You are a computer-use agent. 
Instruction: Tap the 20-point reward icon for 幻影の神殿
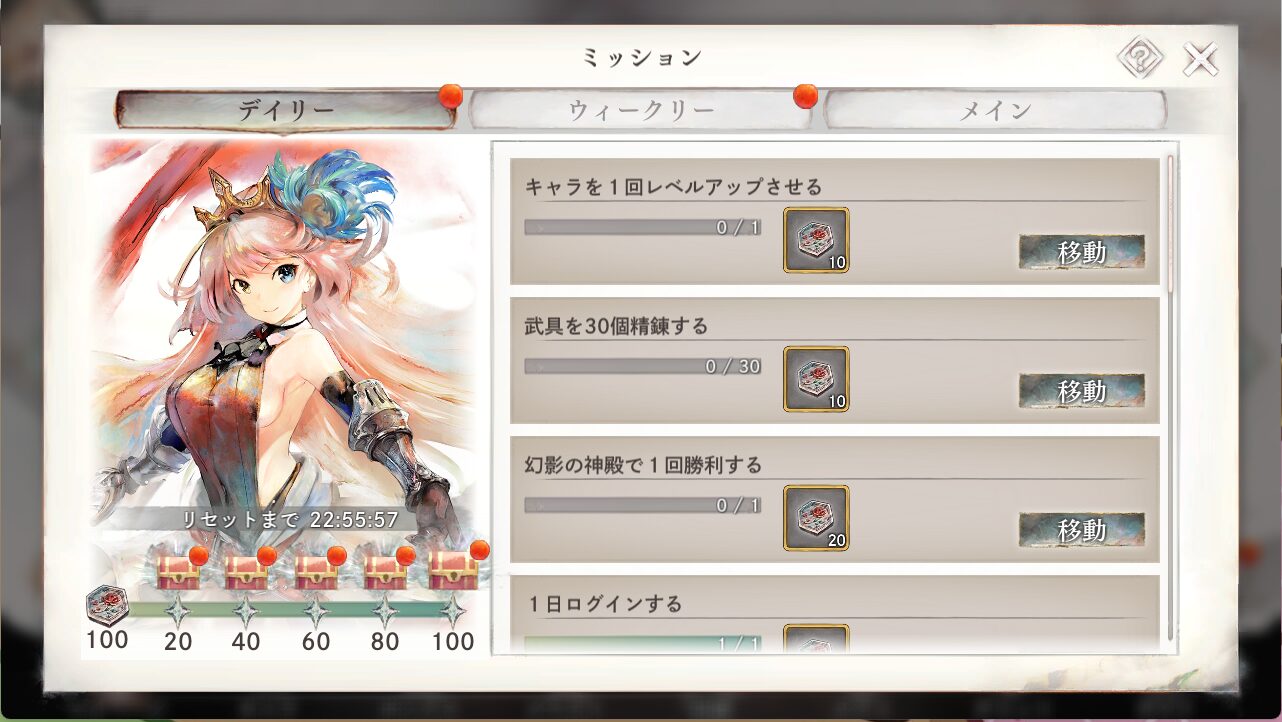pos(816,518)
